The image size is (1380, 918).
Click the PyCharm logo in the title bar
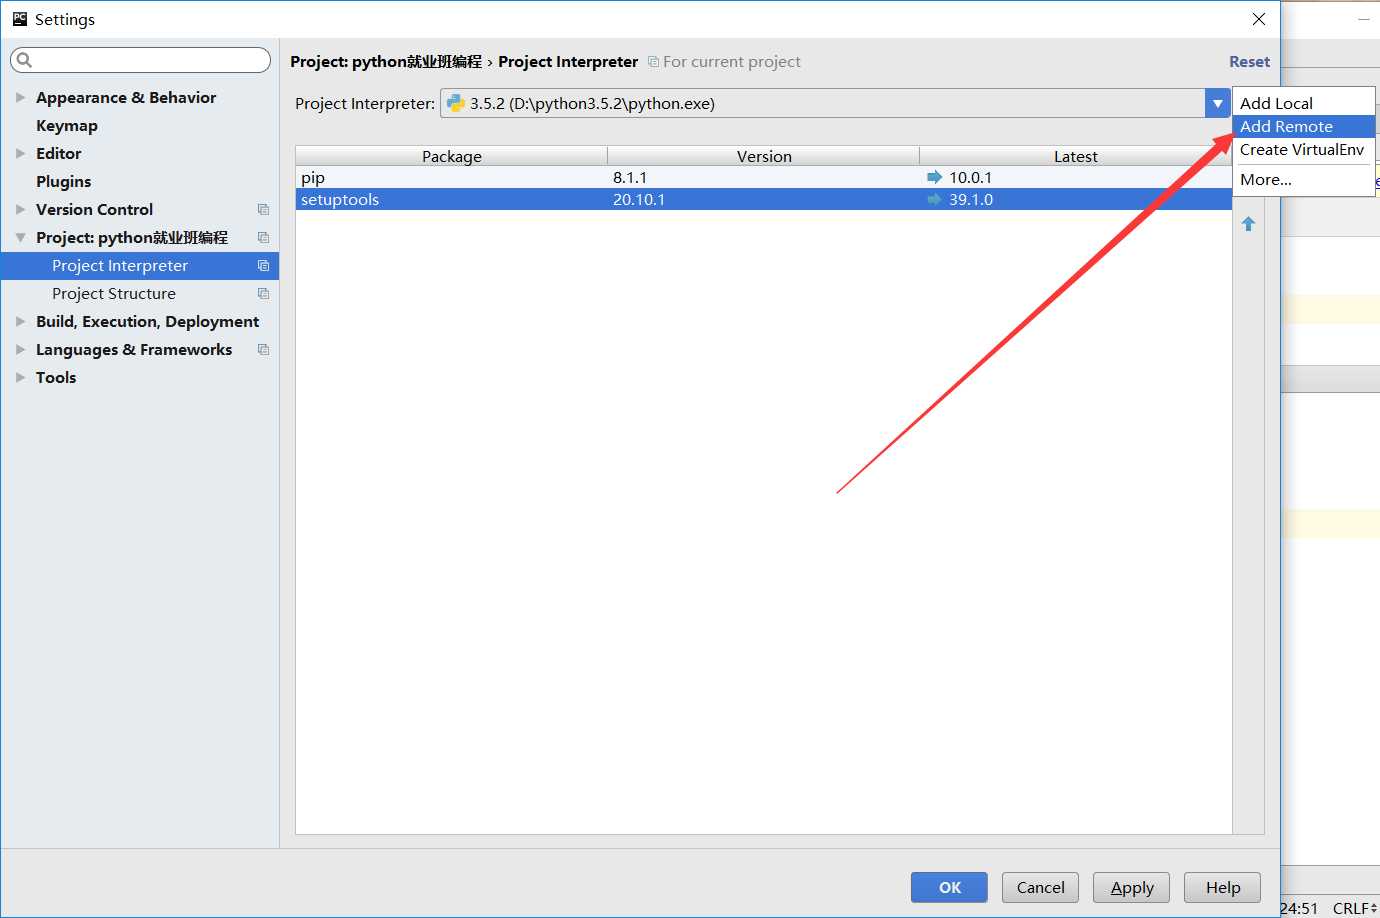point(19,19)
